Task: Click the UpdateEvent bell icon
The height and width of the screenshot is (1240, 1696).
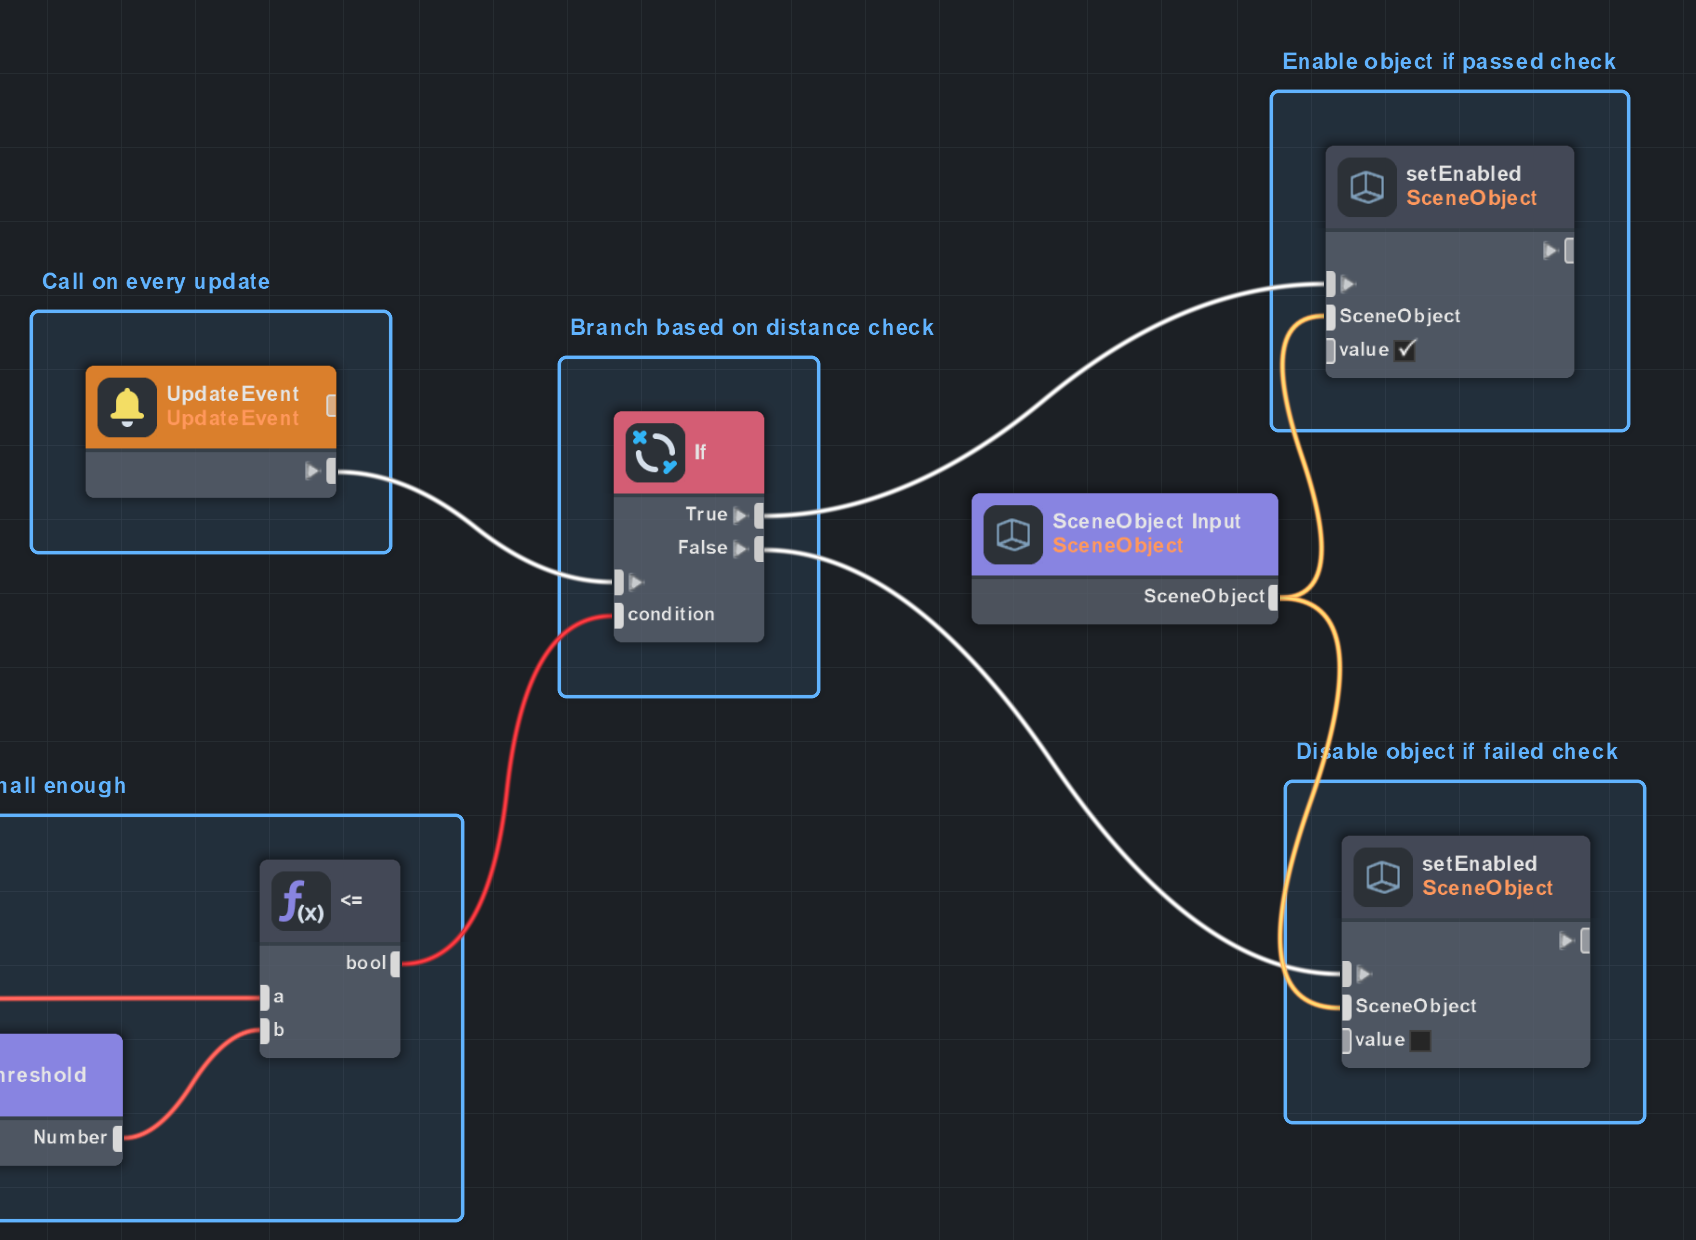Action: pos(127,408)
